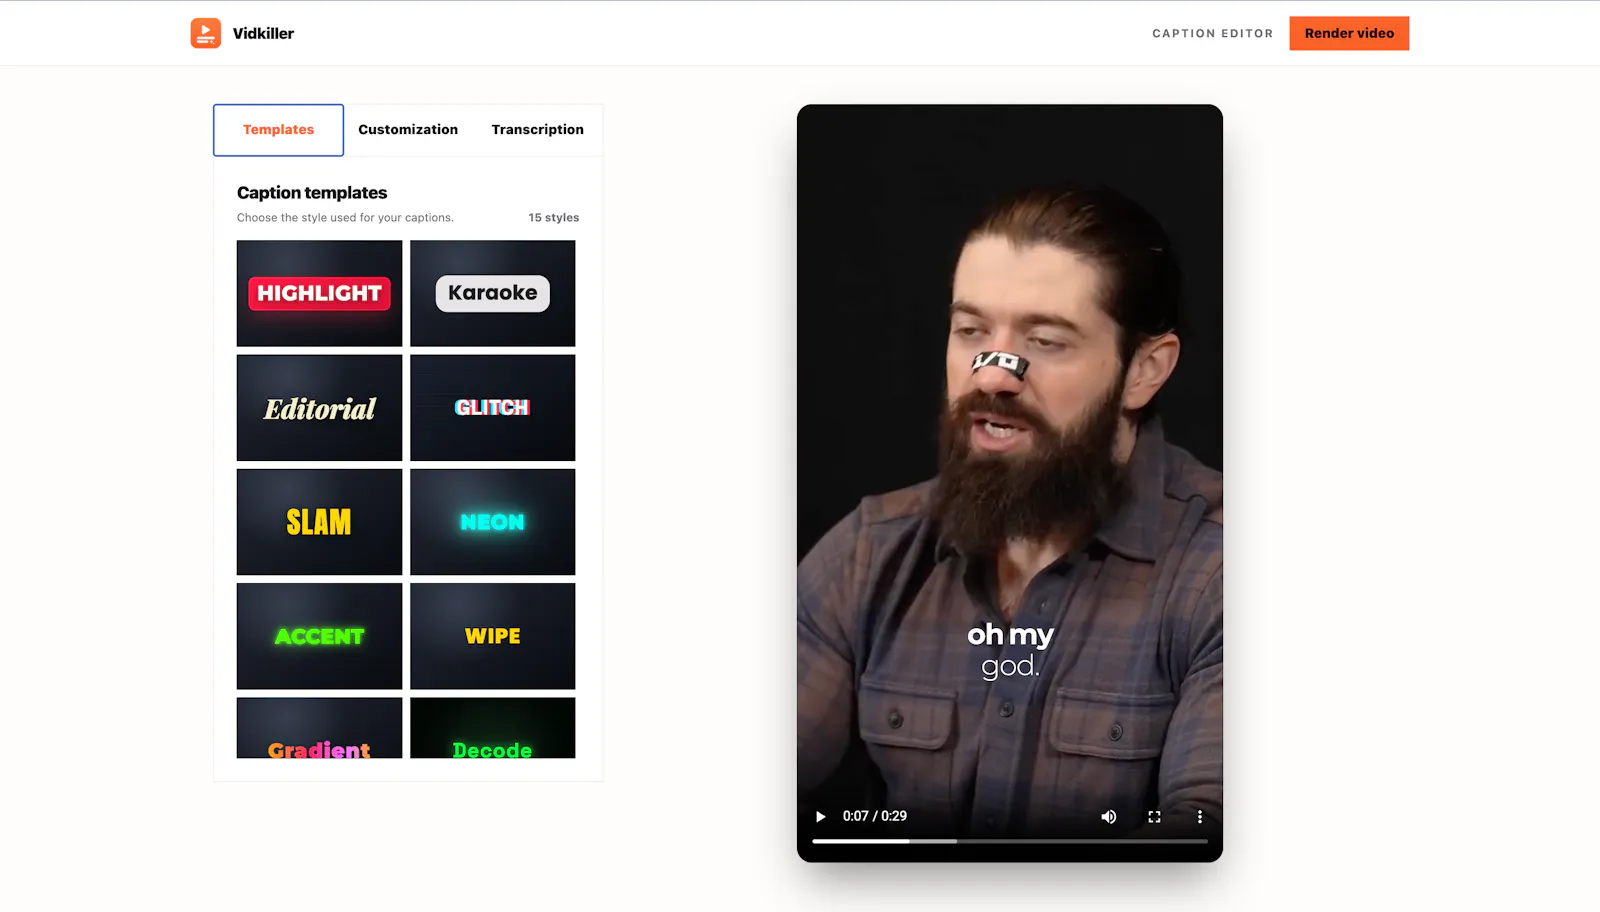Screen dimensions: 1600x912
Task: Enter fullscreen on the video player
Action: coord(1154,817)
